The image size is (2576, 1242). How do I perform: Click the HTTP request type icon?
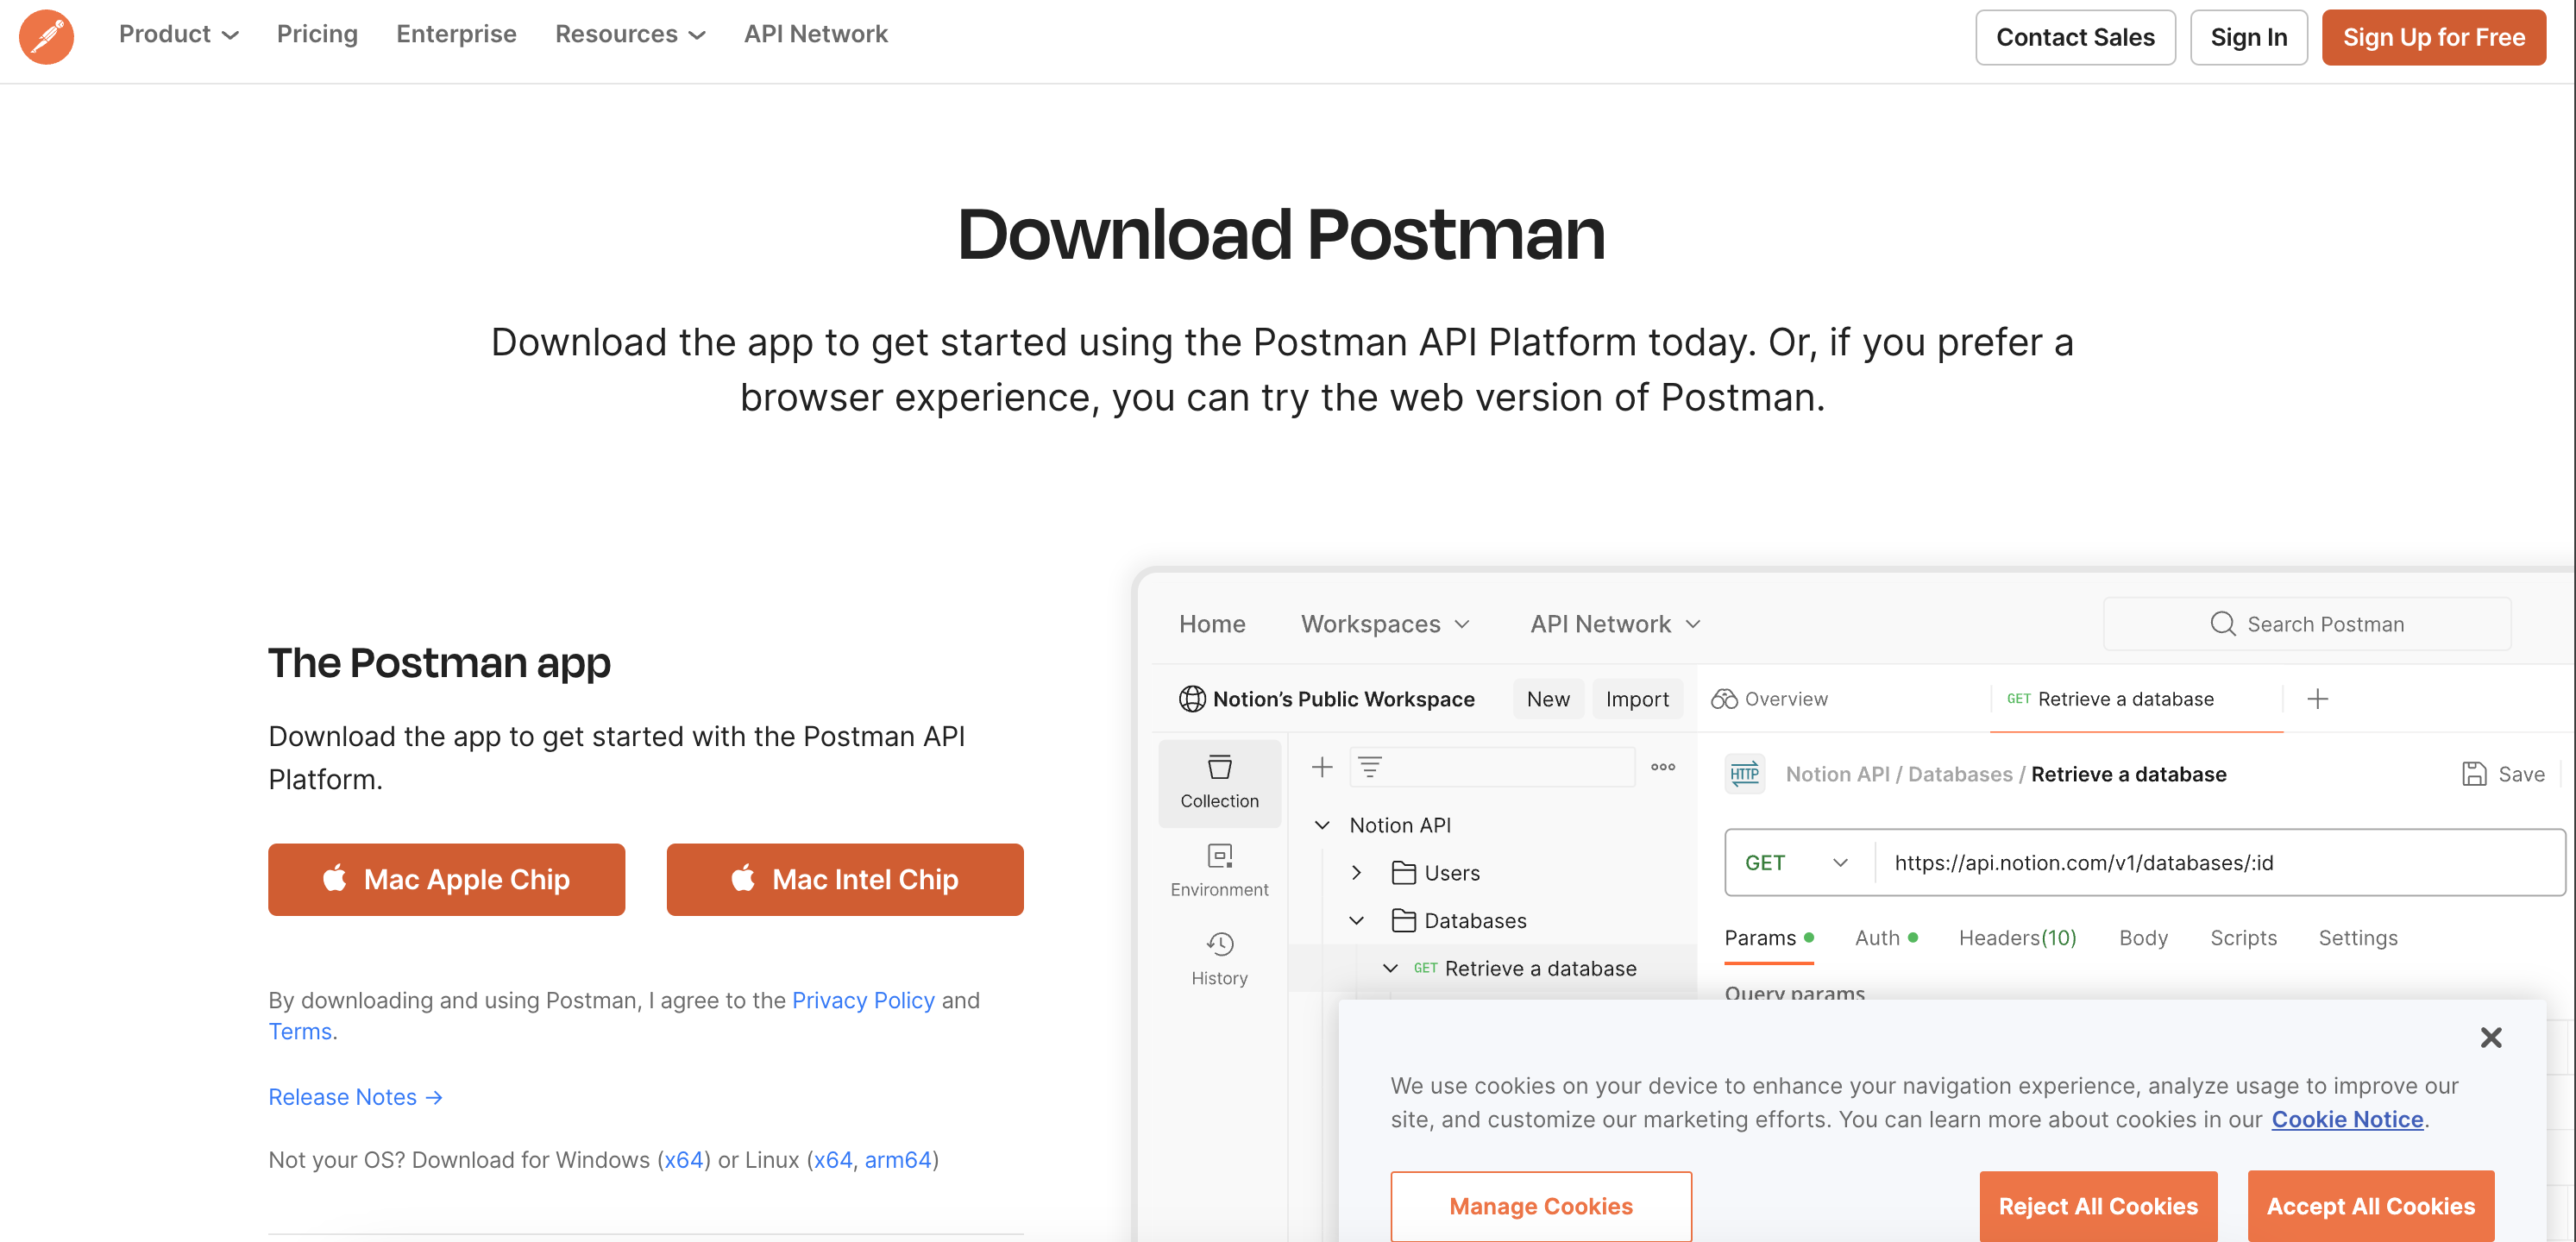click(1744, 774)
